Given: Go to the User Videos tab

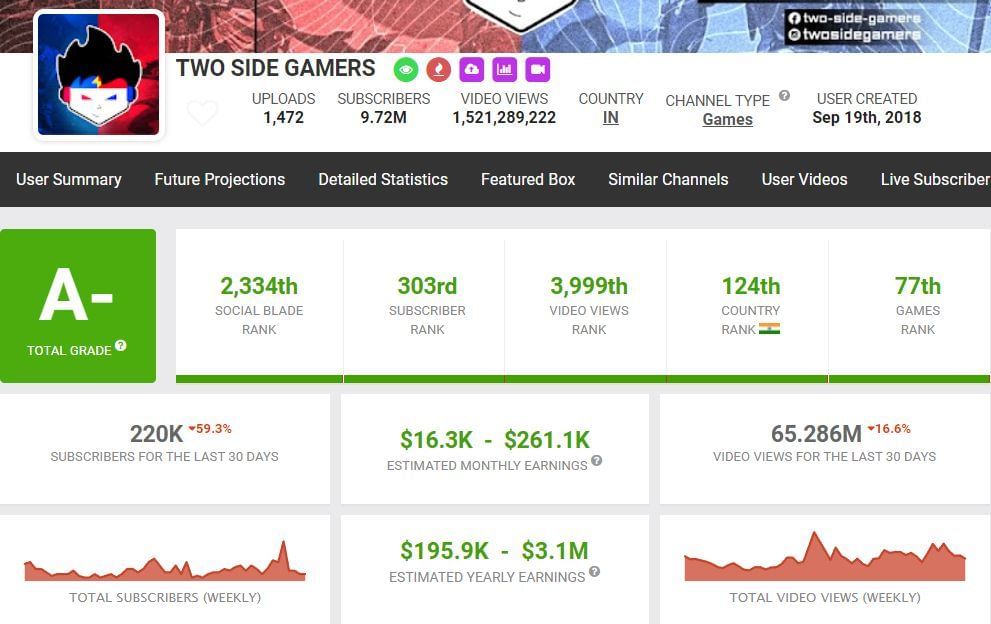Looking at the screenshot, I should coord(804,180).
